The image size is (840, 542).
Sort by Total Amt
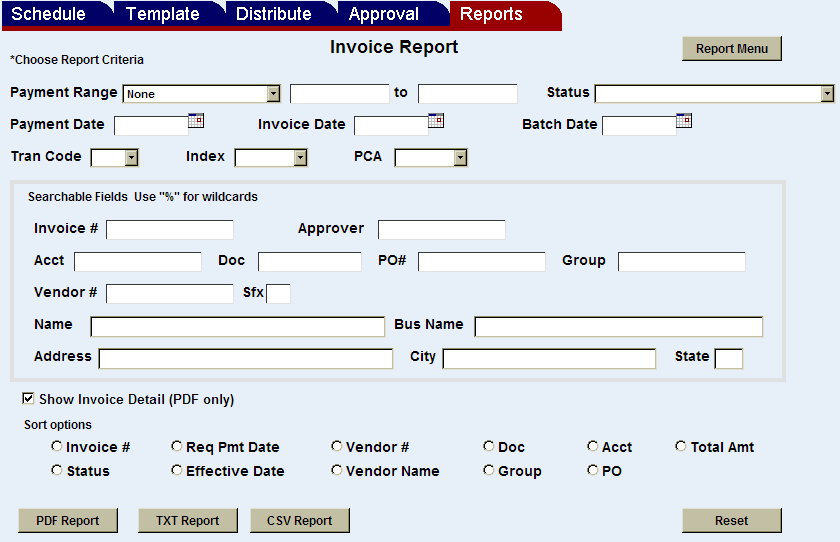(x=681, y=446)
